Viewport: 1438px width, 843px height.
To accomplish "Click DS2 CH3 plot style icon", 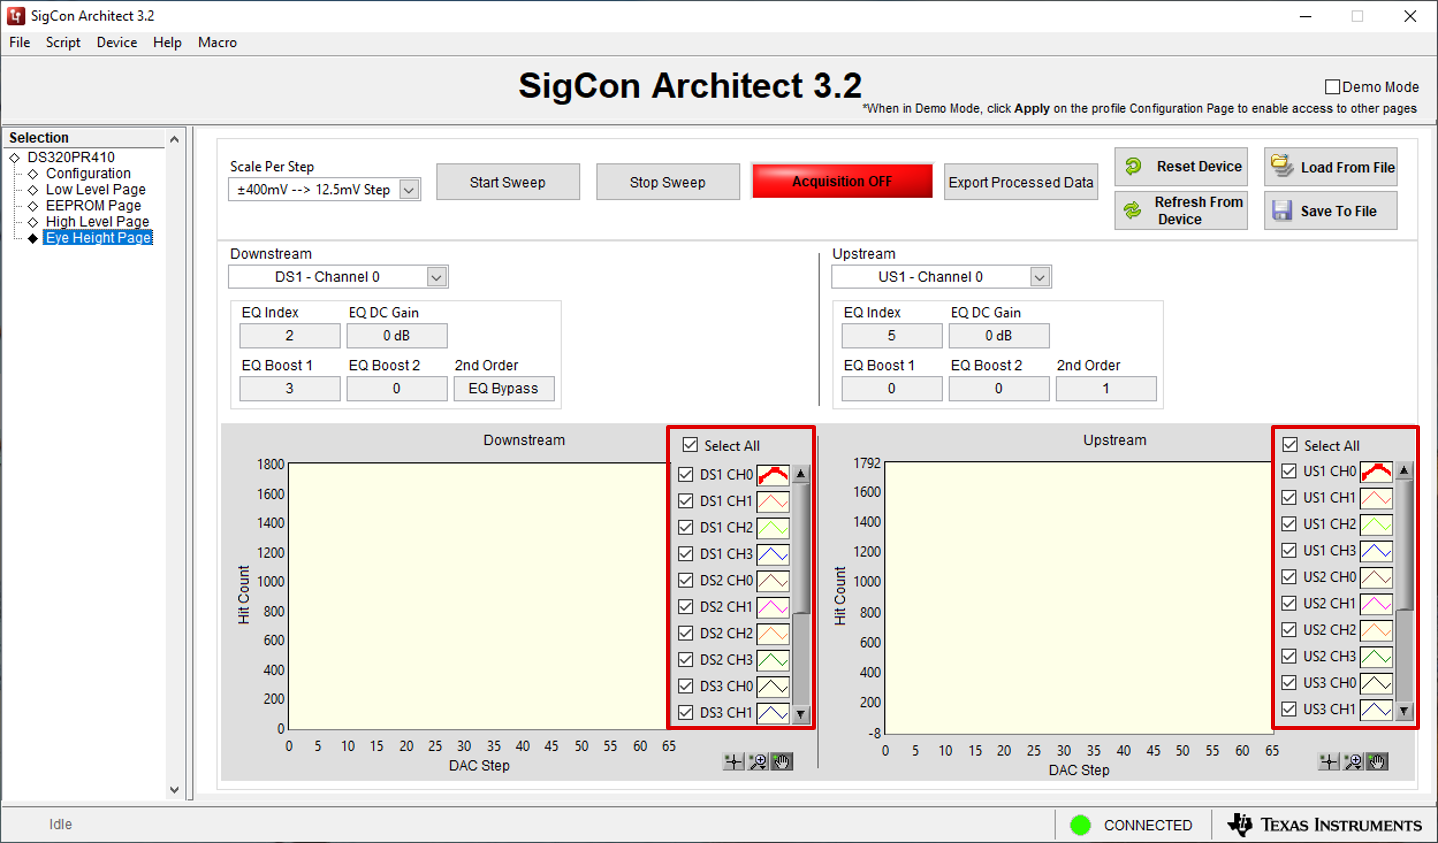I will tap(773, 660).
